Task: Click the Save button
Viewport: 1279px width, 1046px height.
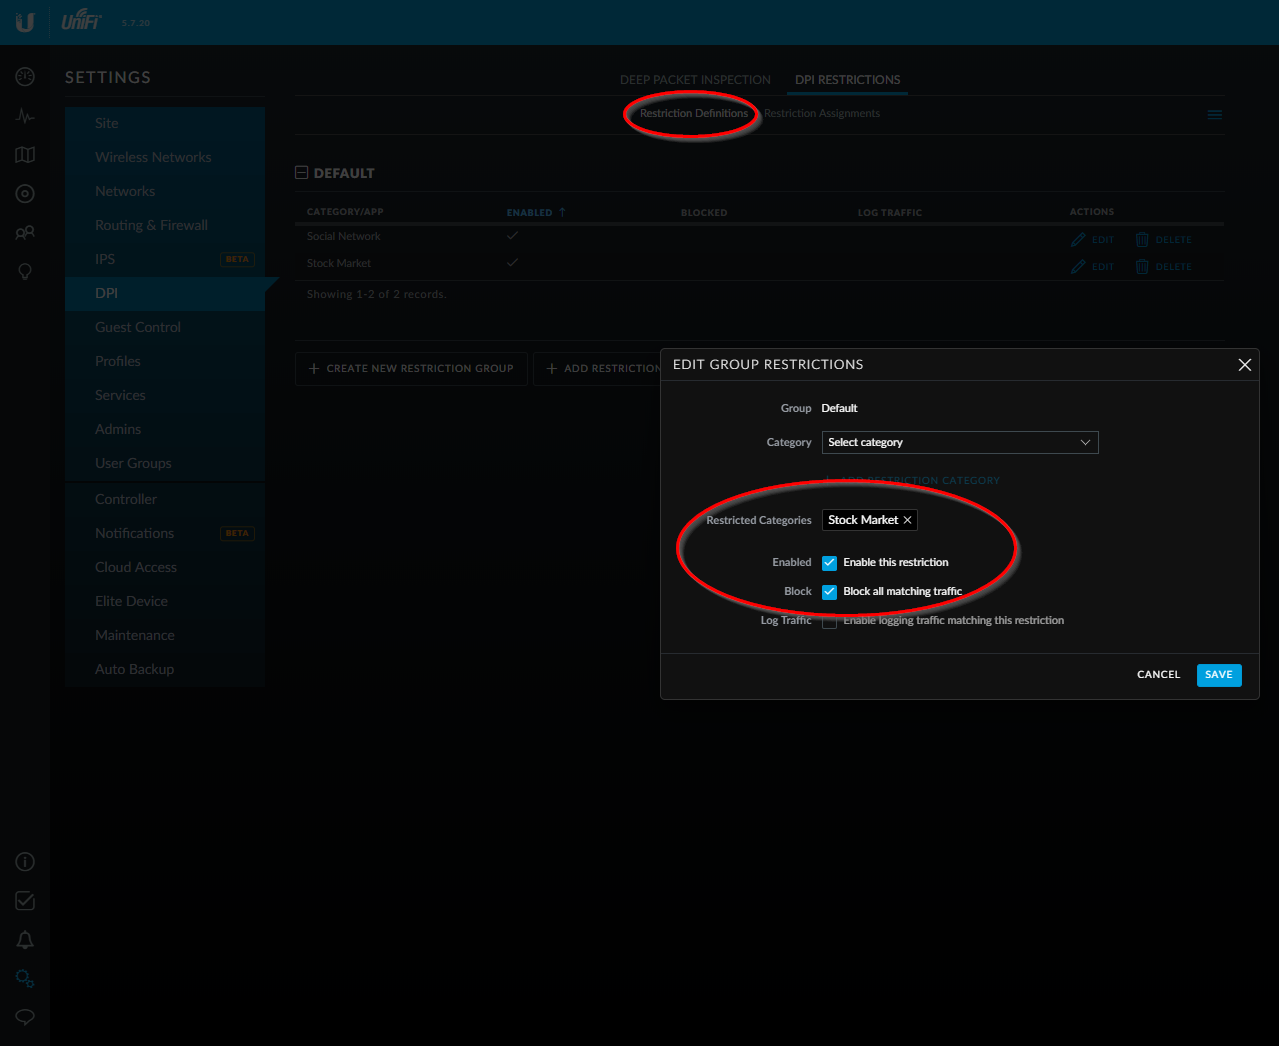Action: pos(1218,675)
